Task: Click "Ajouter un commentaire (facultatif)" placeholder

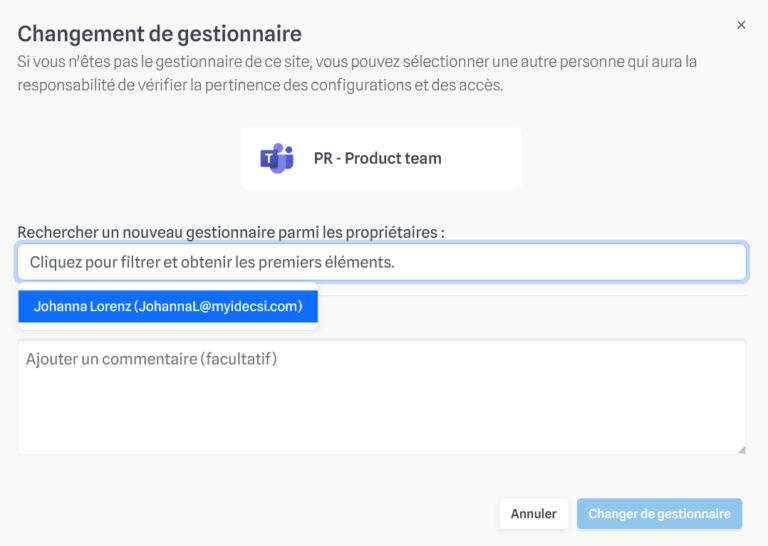Action: (152, 359)
